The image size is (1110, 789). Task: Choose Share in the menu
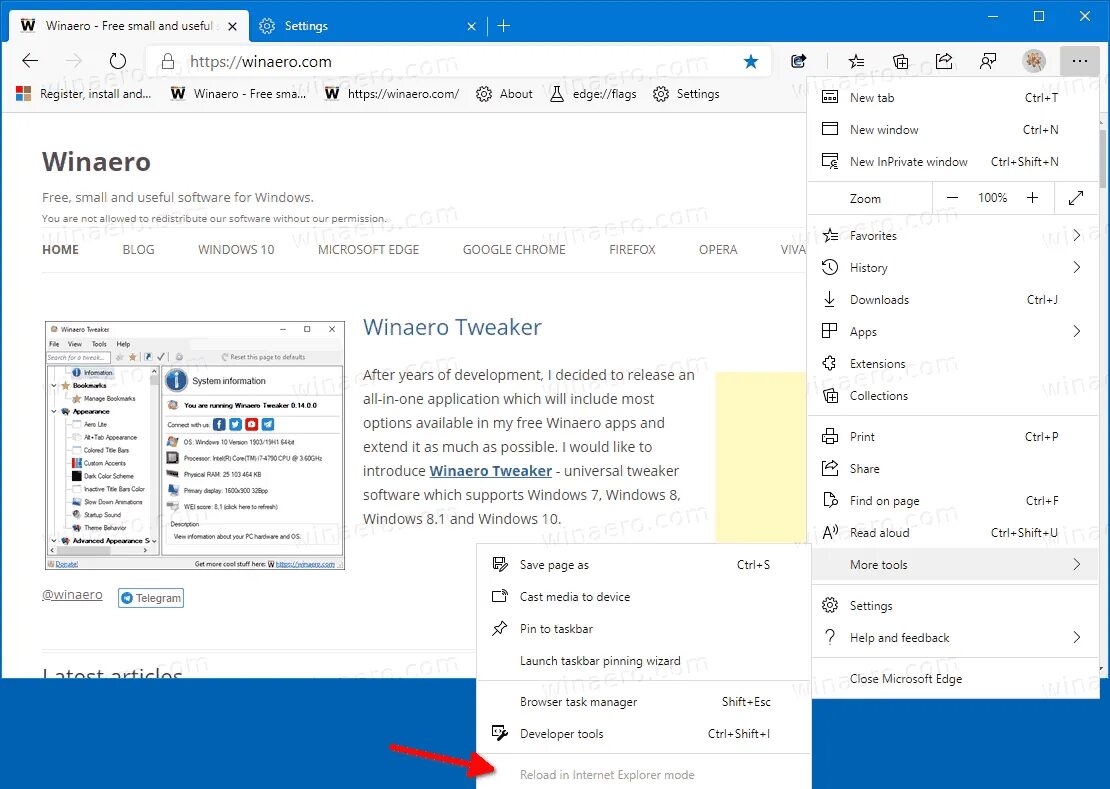pos(953,468)
